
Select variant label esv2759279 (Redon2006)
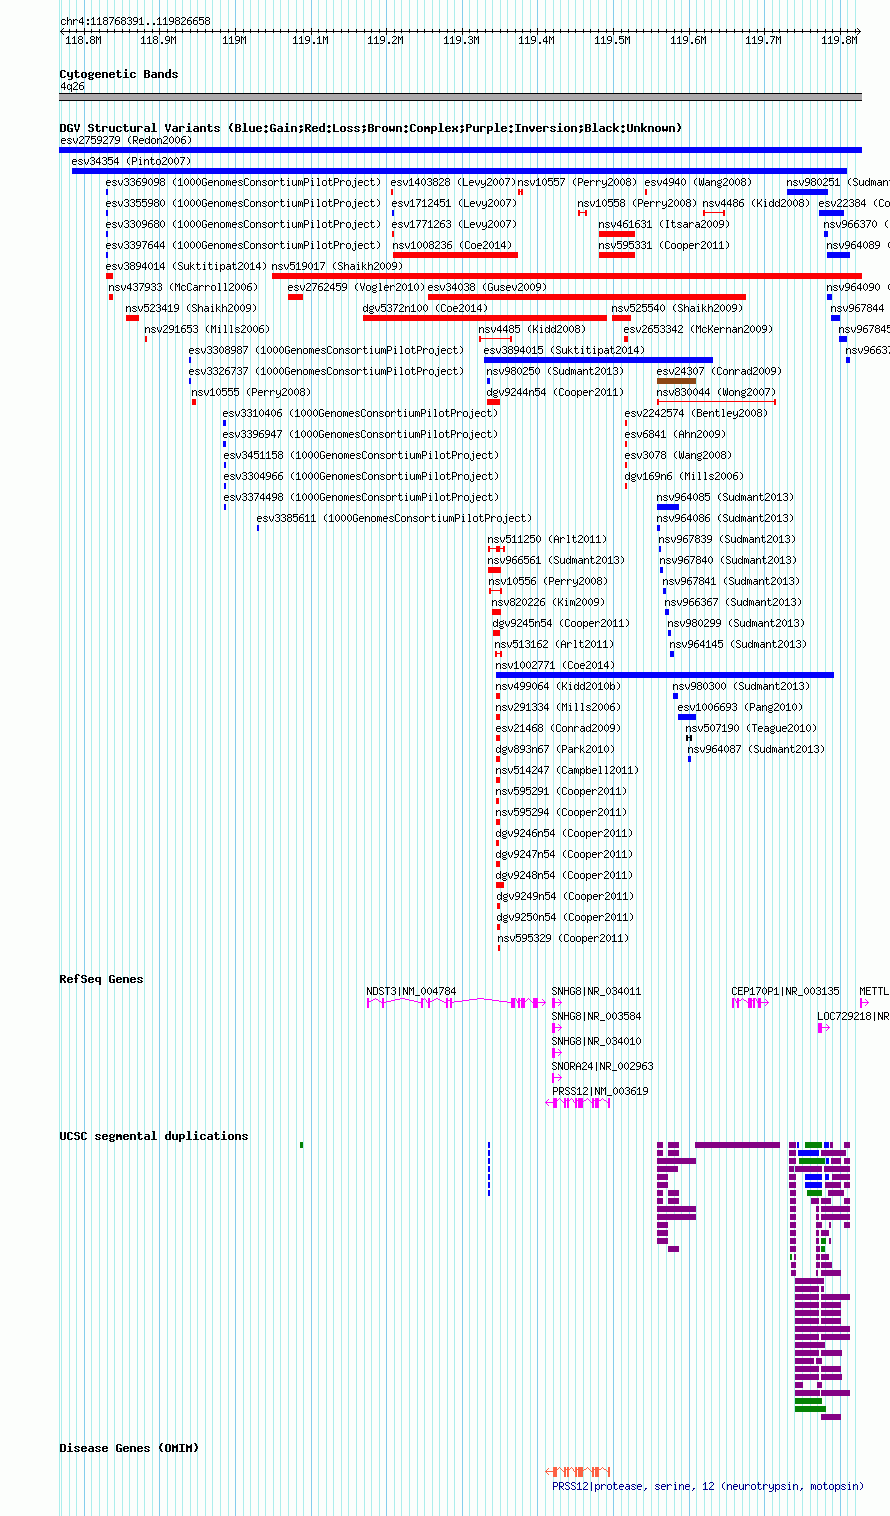click(126, 140)
